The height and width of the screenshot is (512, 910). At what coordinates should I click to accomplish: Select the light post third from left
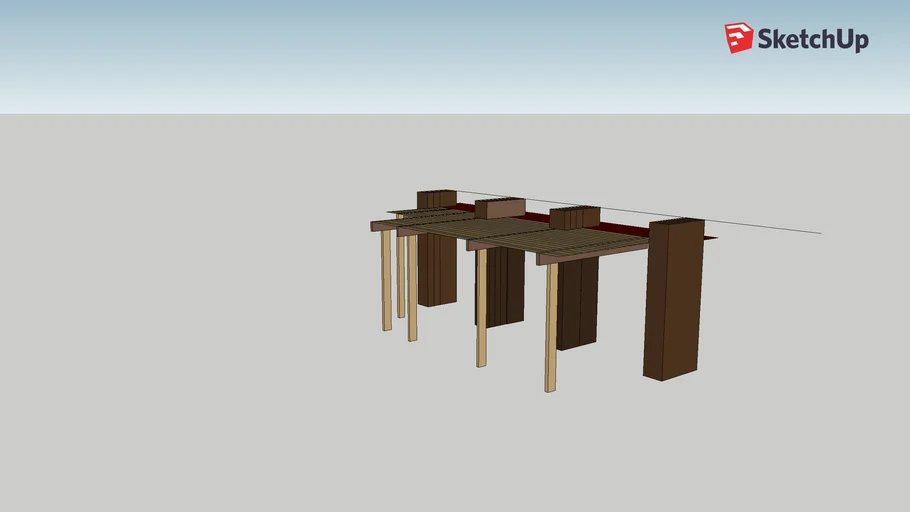tap(412, 290)
